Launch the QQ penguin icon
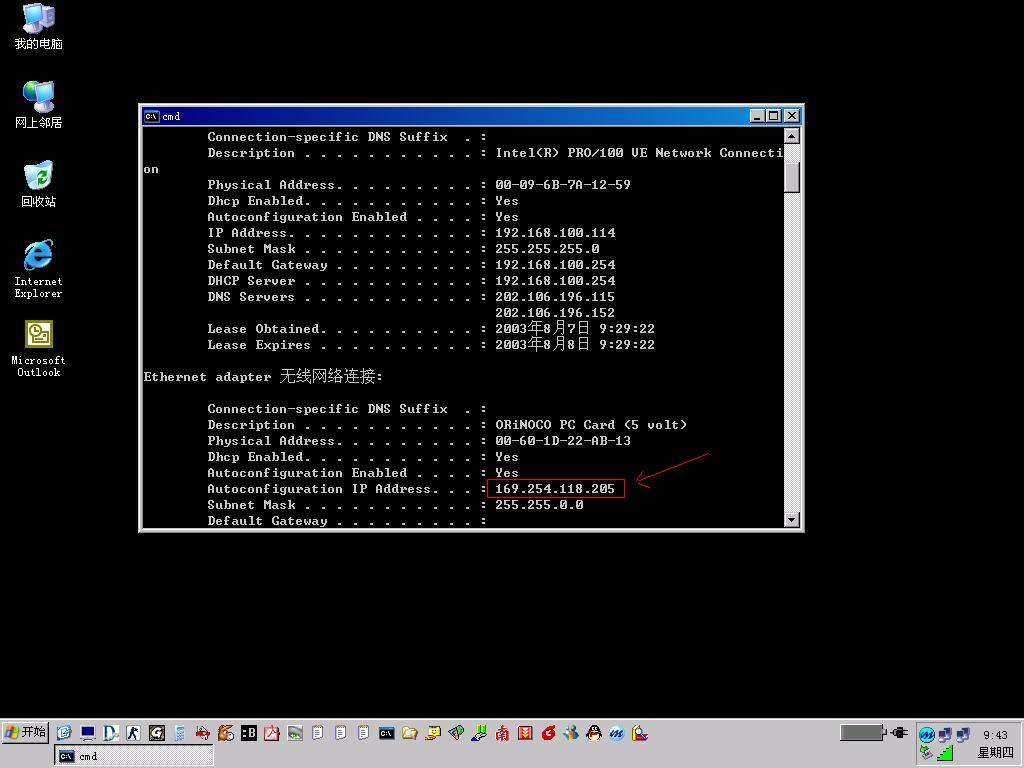Image resolution: width=1024 pixels, height=768 pixels. point(594,733)
